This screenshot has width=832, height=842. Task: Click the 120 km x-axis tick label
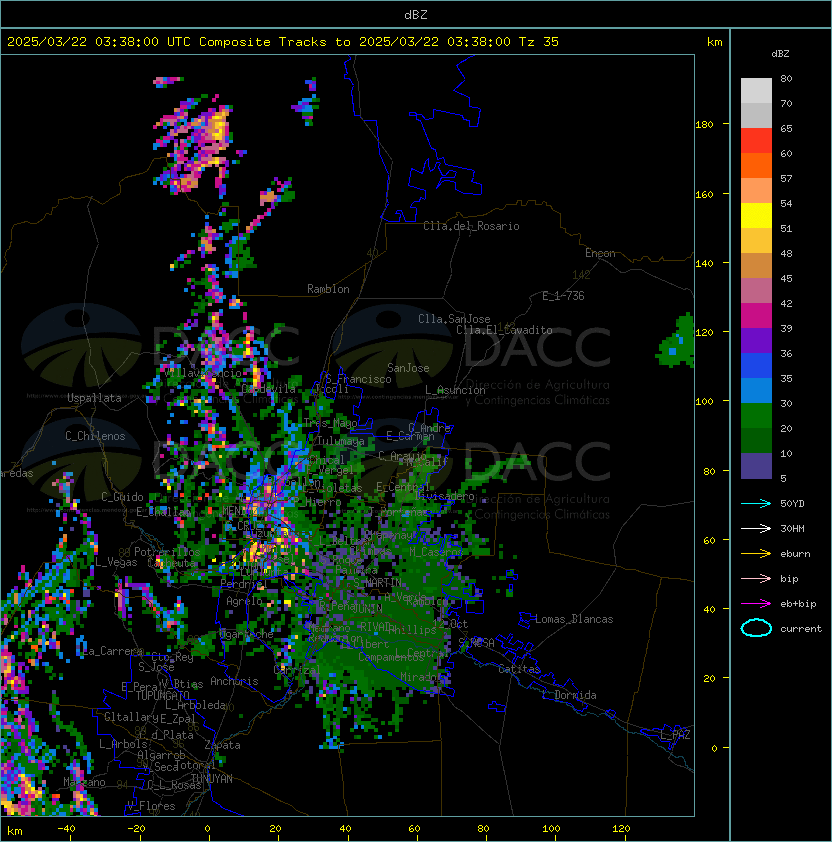pos(621,829)
